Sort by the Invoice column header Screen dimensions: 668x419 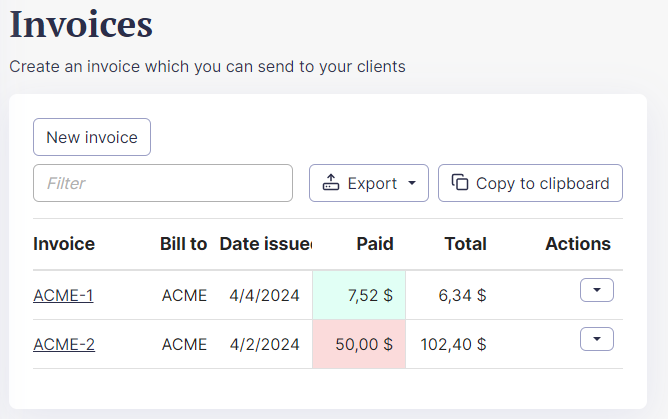tap(64, 244)
